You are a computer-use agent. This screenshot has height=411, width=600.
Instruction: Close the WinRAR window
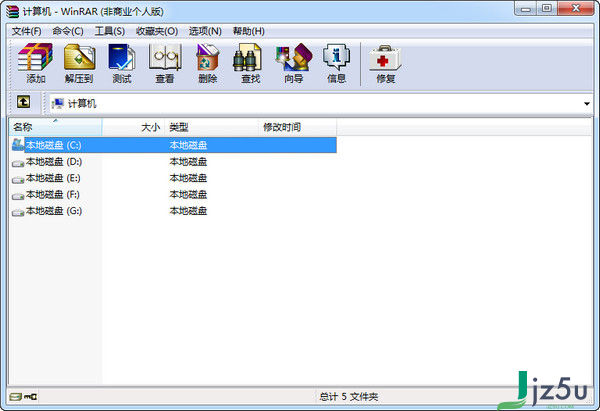tap(576, 8)
